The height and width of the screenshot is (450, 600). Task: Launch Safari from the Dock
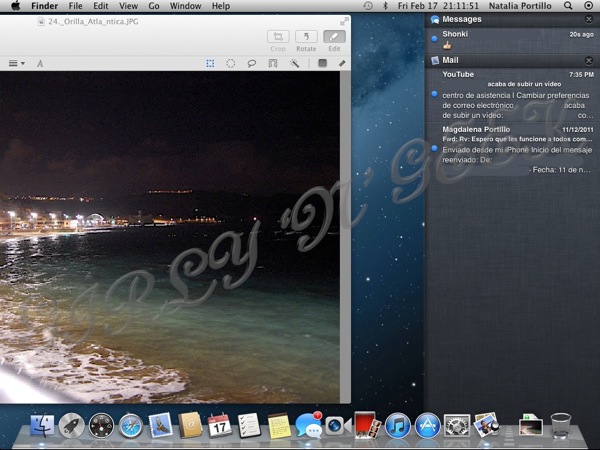coord(130,426)
